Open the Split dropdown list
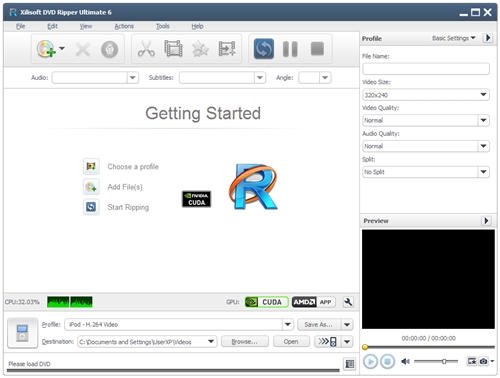Viewport: 500px width, 378px height. pos(426,172)
